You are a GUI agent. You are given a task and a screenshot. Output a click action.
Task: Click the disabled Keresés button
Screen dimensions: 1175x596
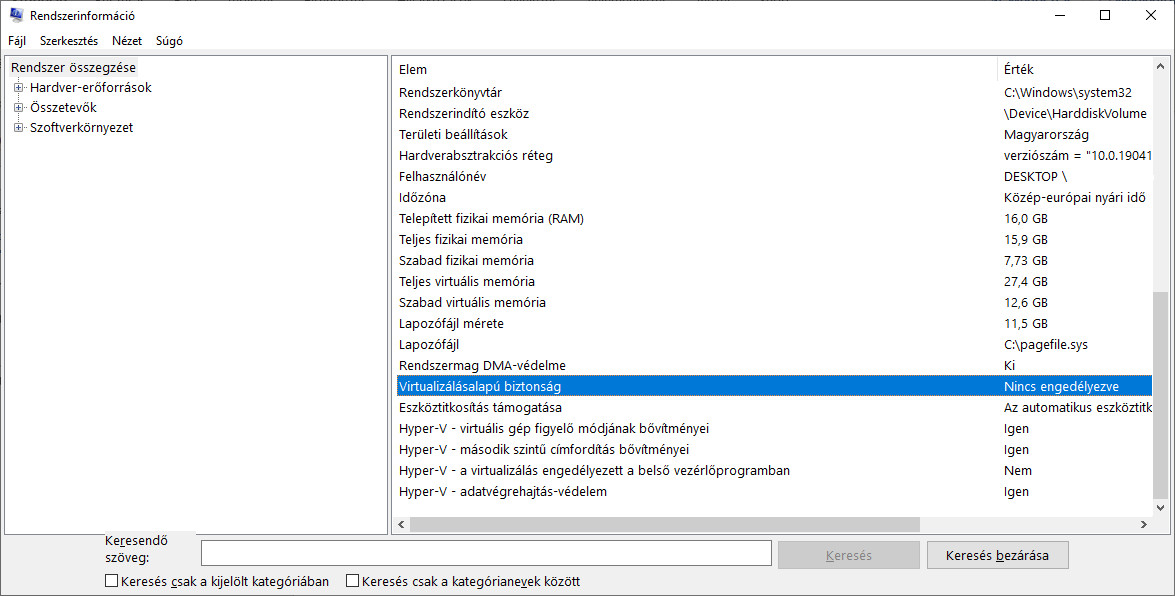pos(849,556)
